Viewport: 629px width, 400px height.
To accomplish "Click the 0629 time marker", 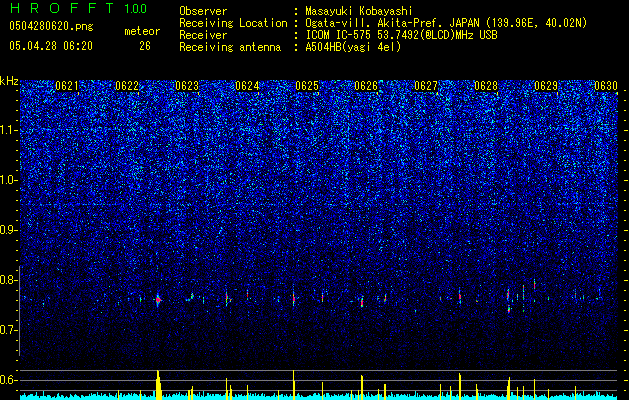I will pyautogui.click(x=546, y=86).
